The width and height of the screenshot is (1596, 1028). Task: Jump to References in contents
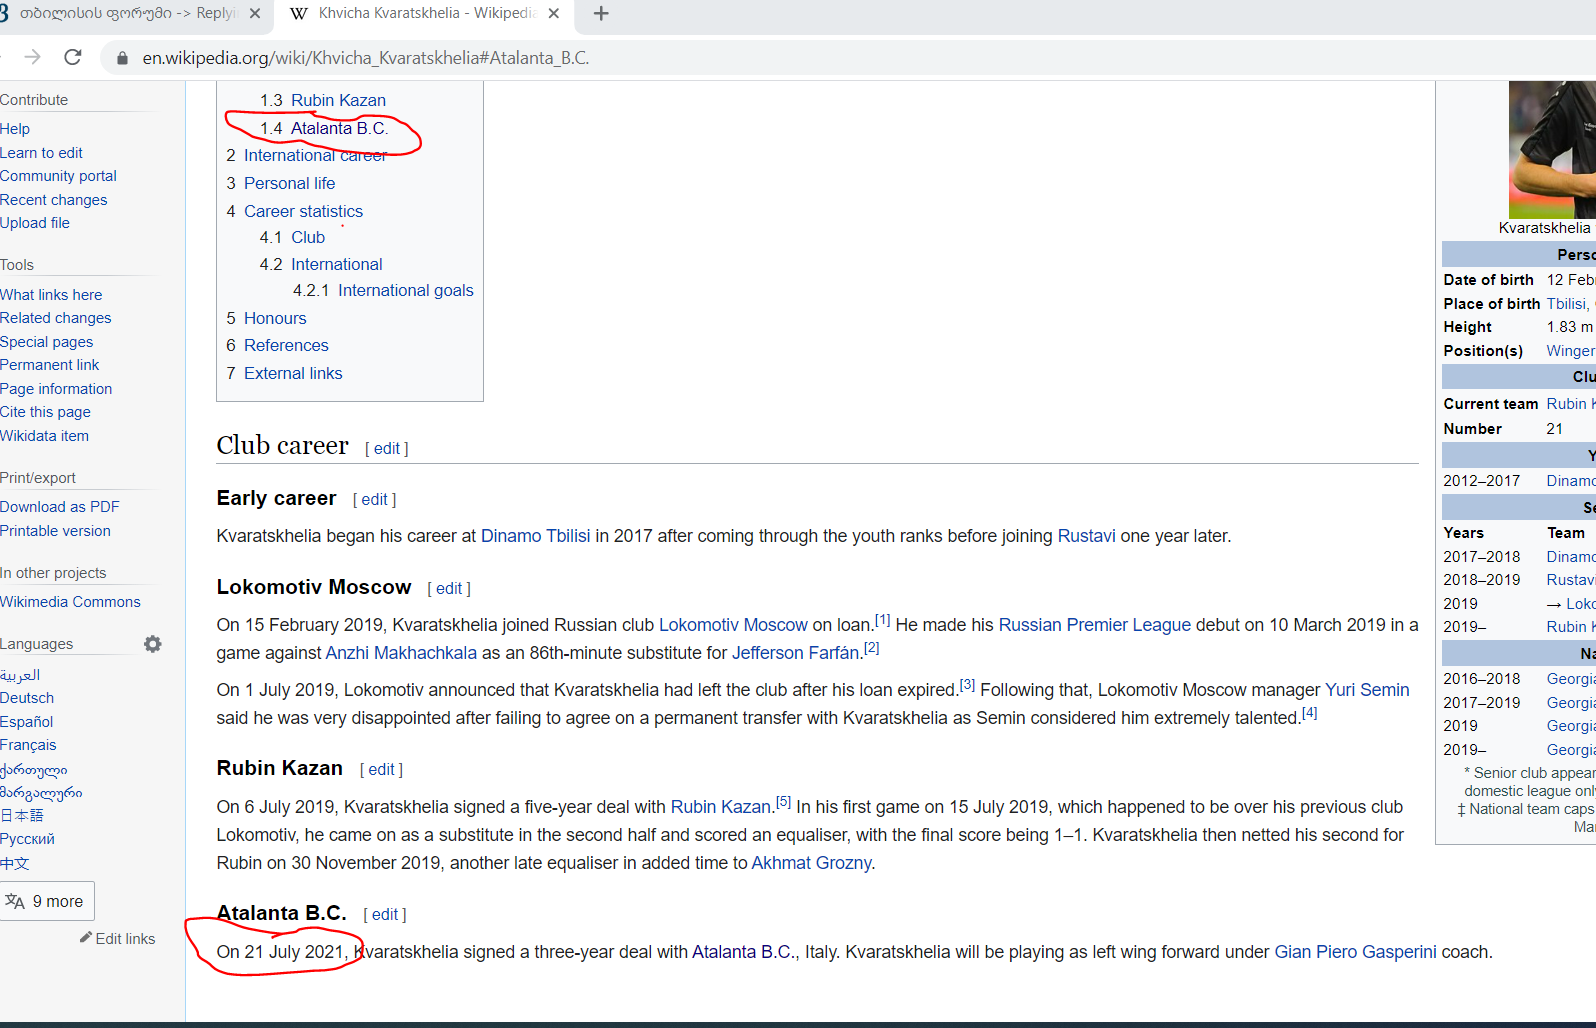[286, 345]
